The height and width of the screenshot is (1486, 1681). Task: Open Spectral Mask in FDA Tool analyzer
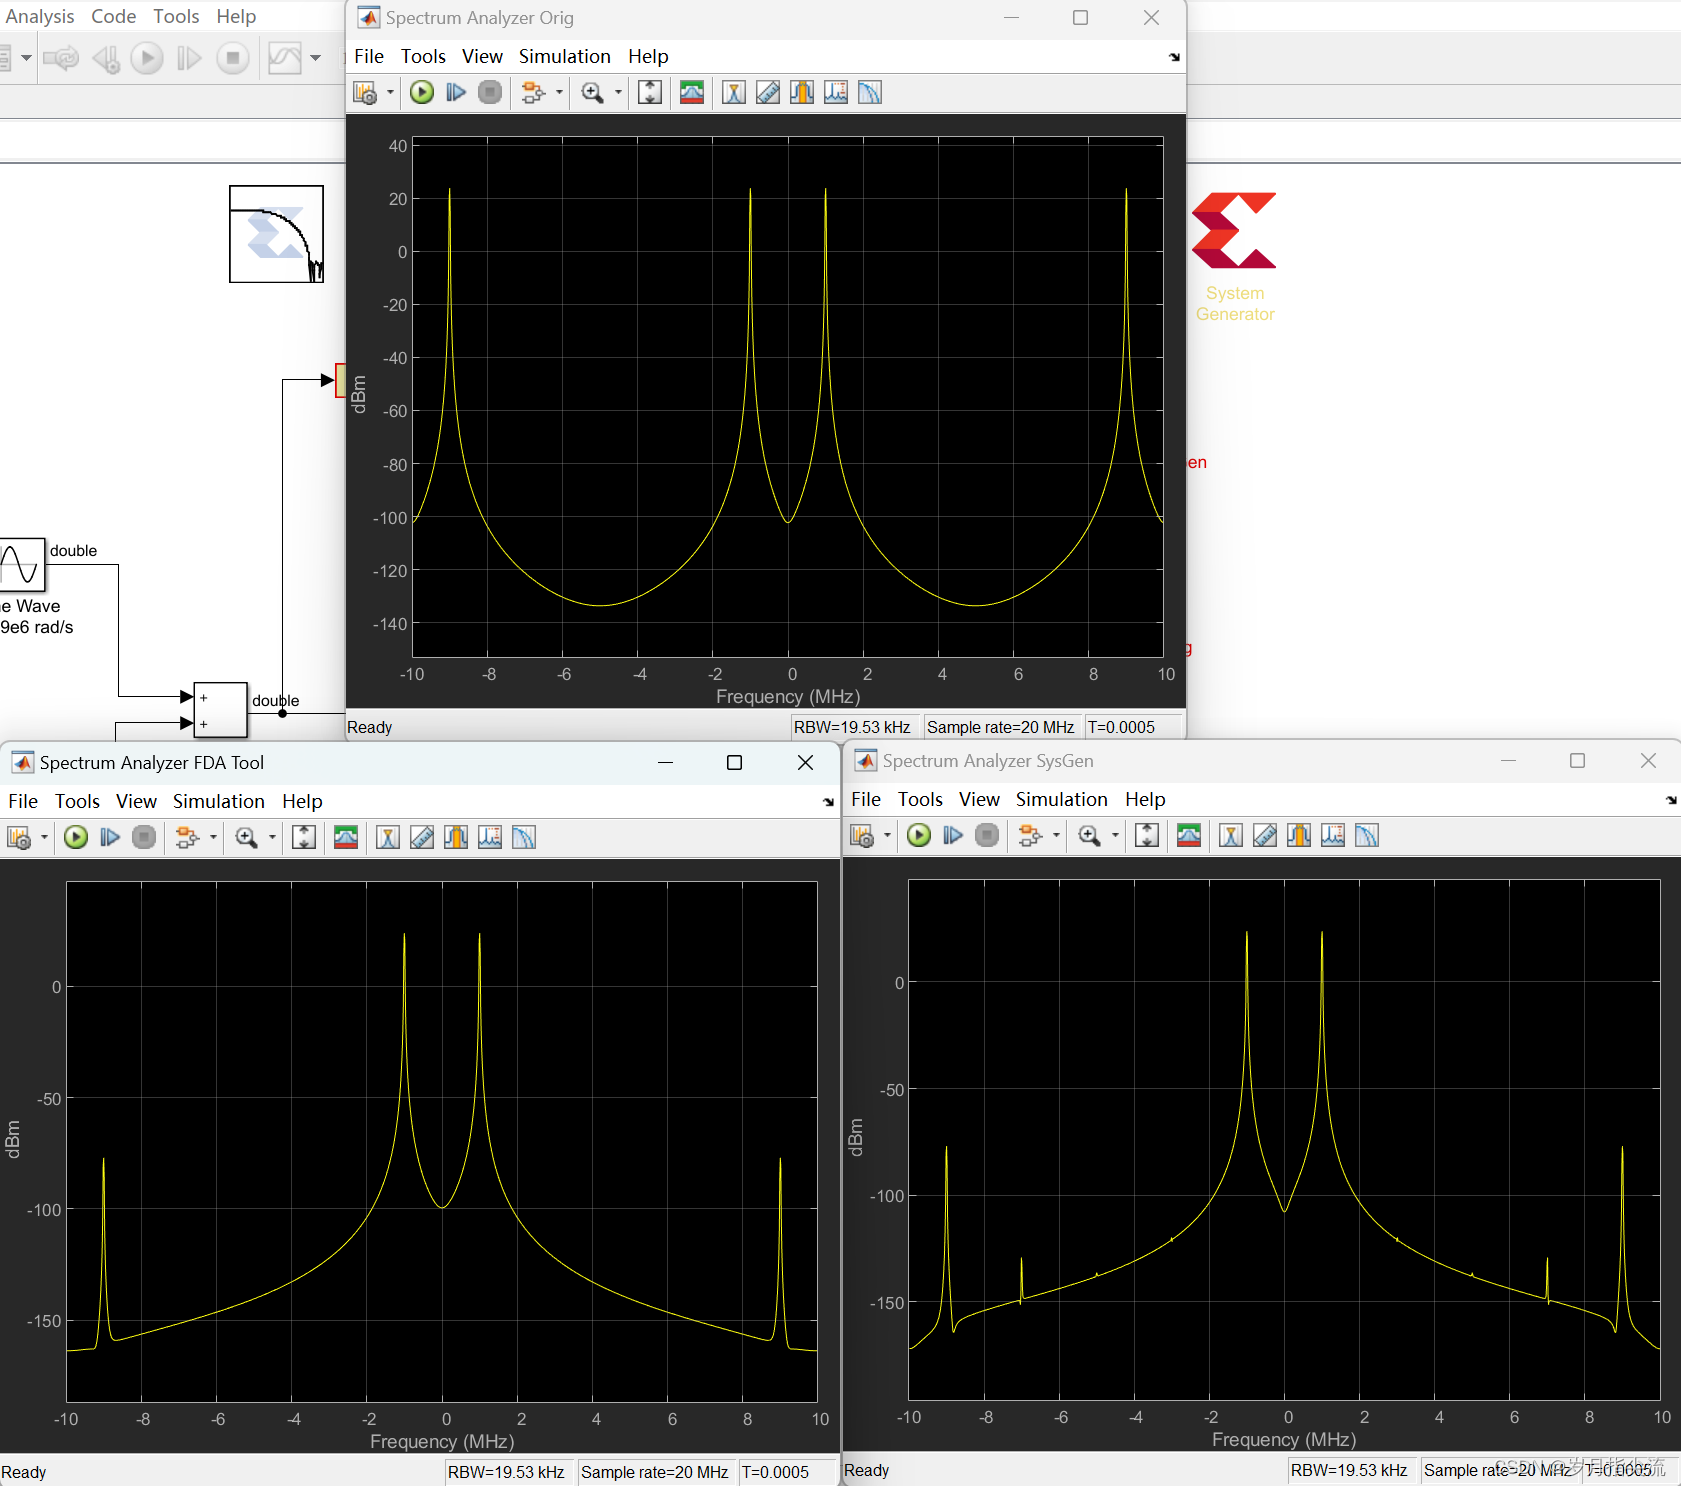click(x=346, y=838)
